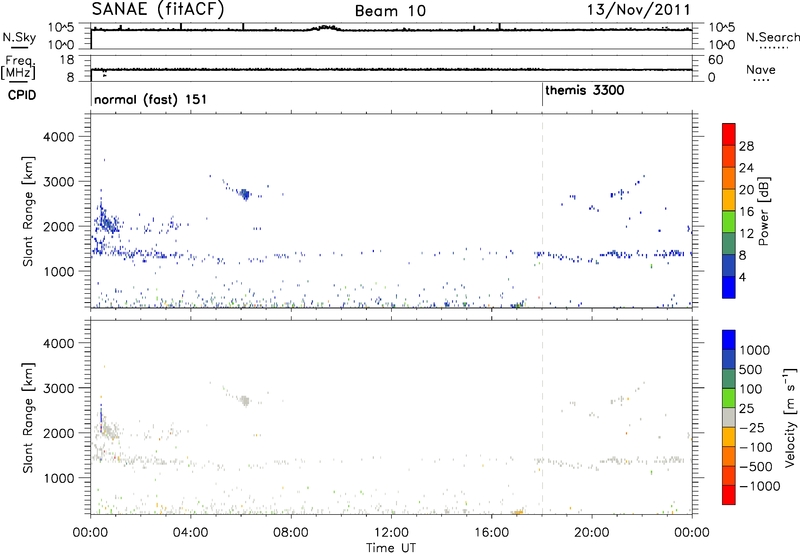Click the Time UT axis title
800x554 pixels.
[x=391, y=548]
